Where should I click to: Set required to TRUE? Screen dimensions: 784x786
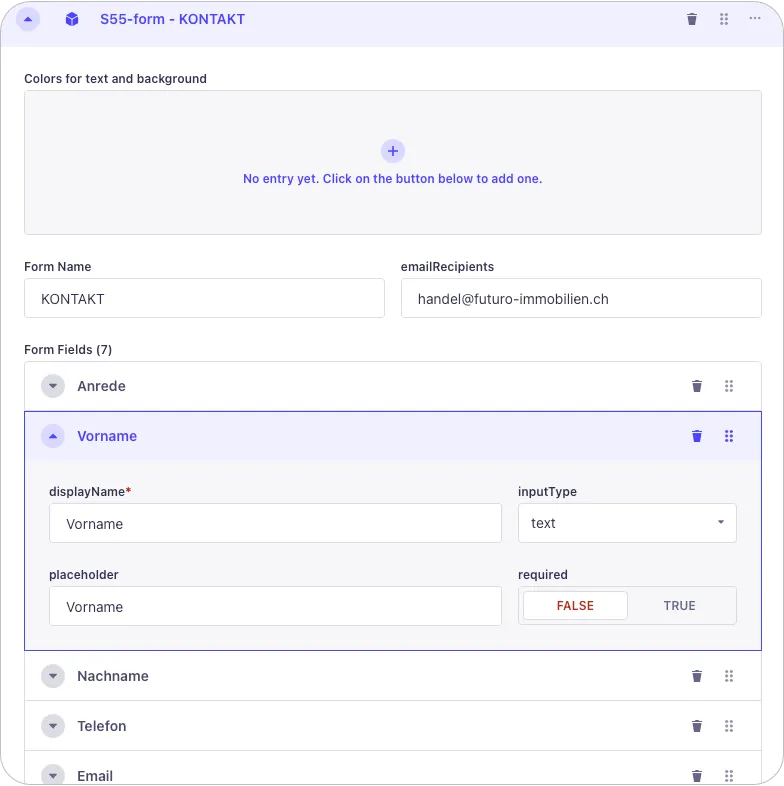pyautogui.click(x=680, y=606)
